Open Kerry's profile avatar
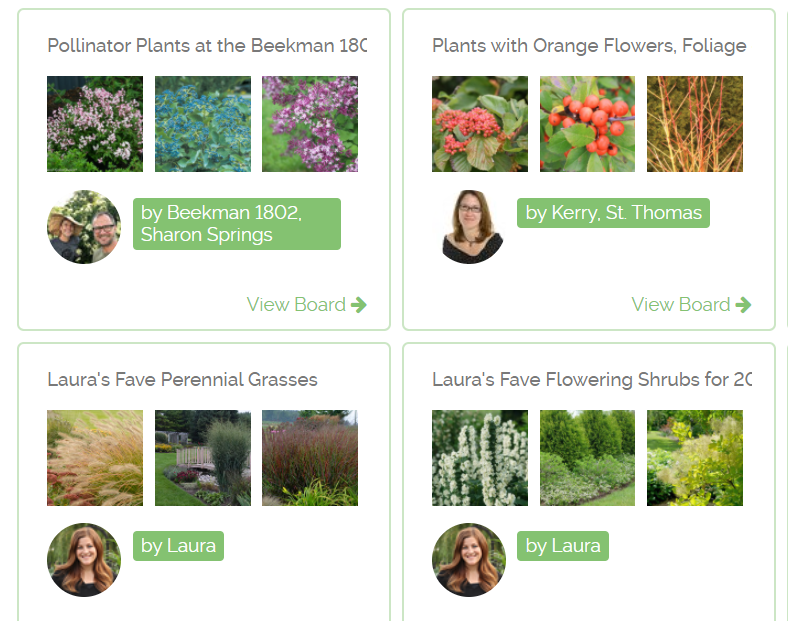Image resolution: width=788 pixels, height=621 pixels. click(469, 227)
